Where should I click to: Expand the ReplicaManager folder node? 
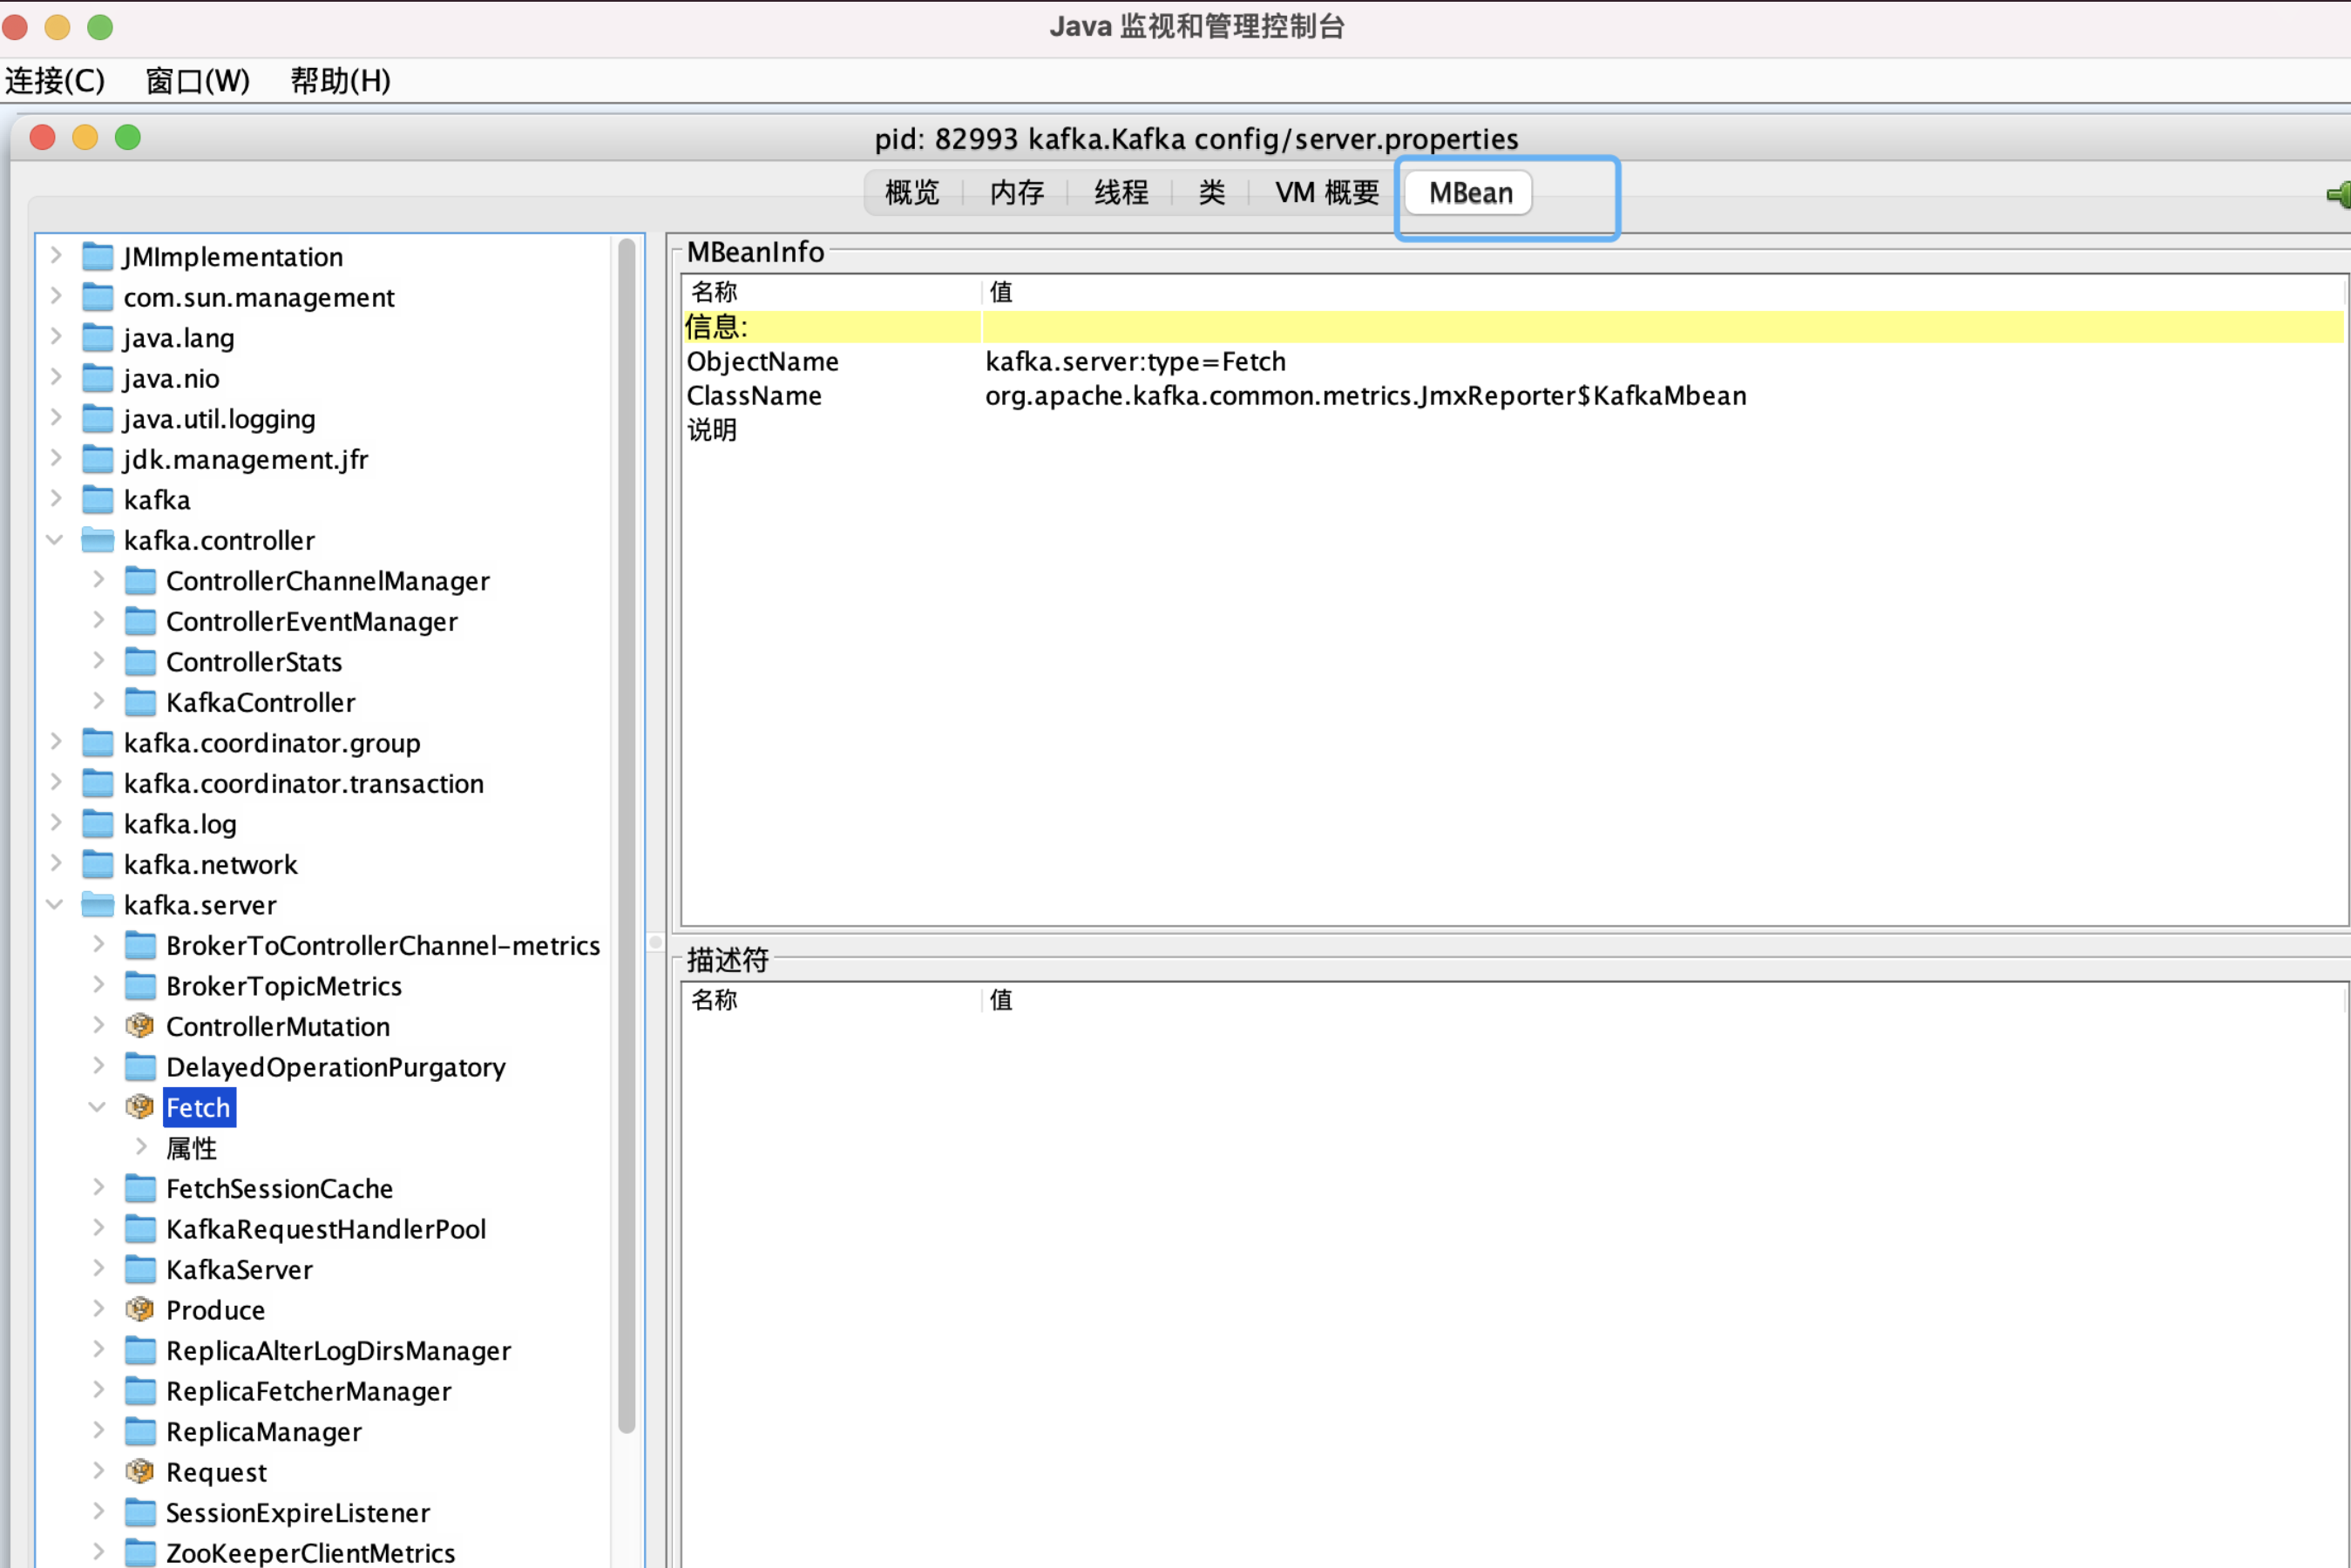(x=98, y=1430)
